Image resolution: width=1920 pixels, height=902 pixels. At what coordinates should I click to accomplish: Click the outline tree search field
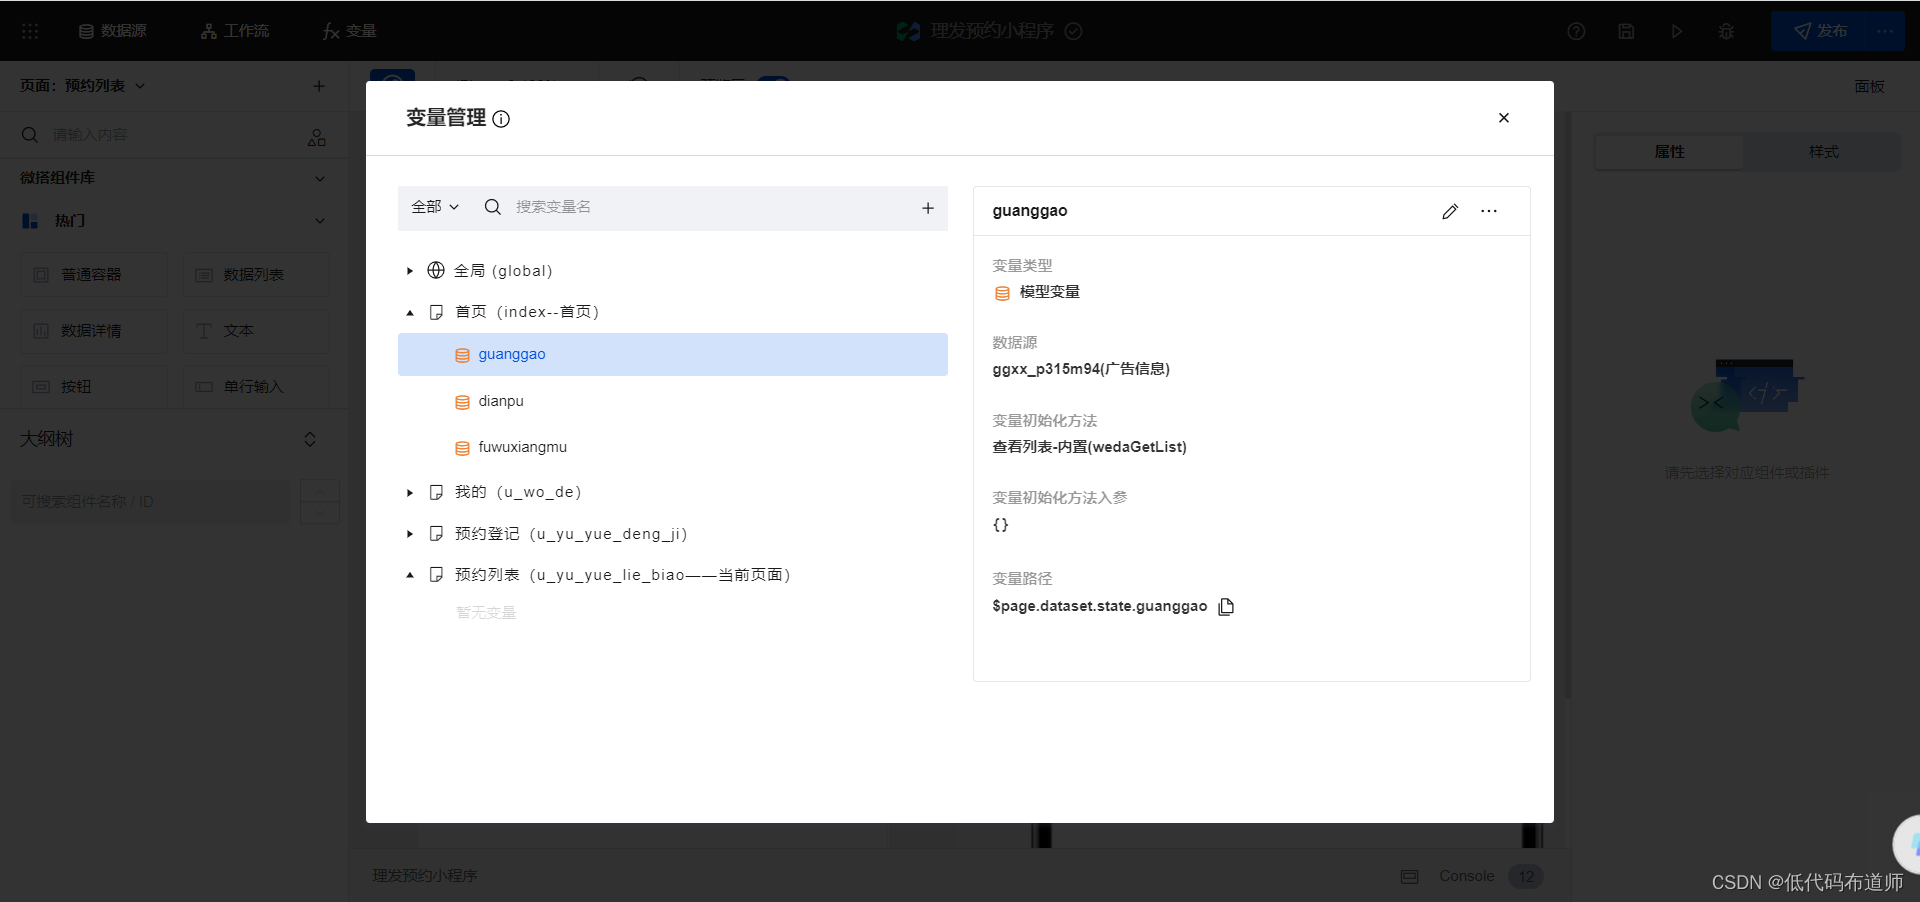150,501
